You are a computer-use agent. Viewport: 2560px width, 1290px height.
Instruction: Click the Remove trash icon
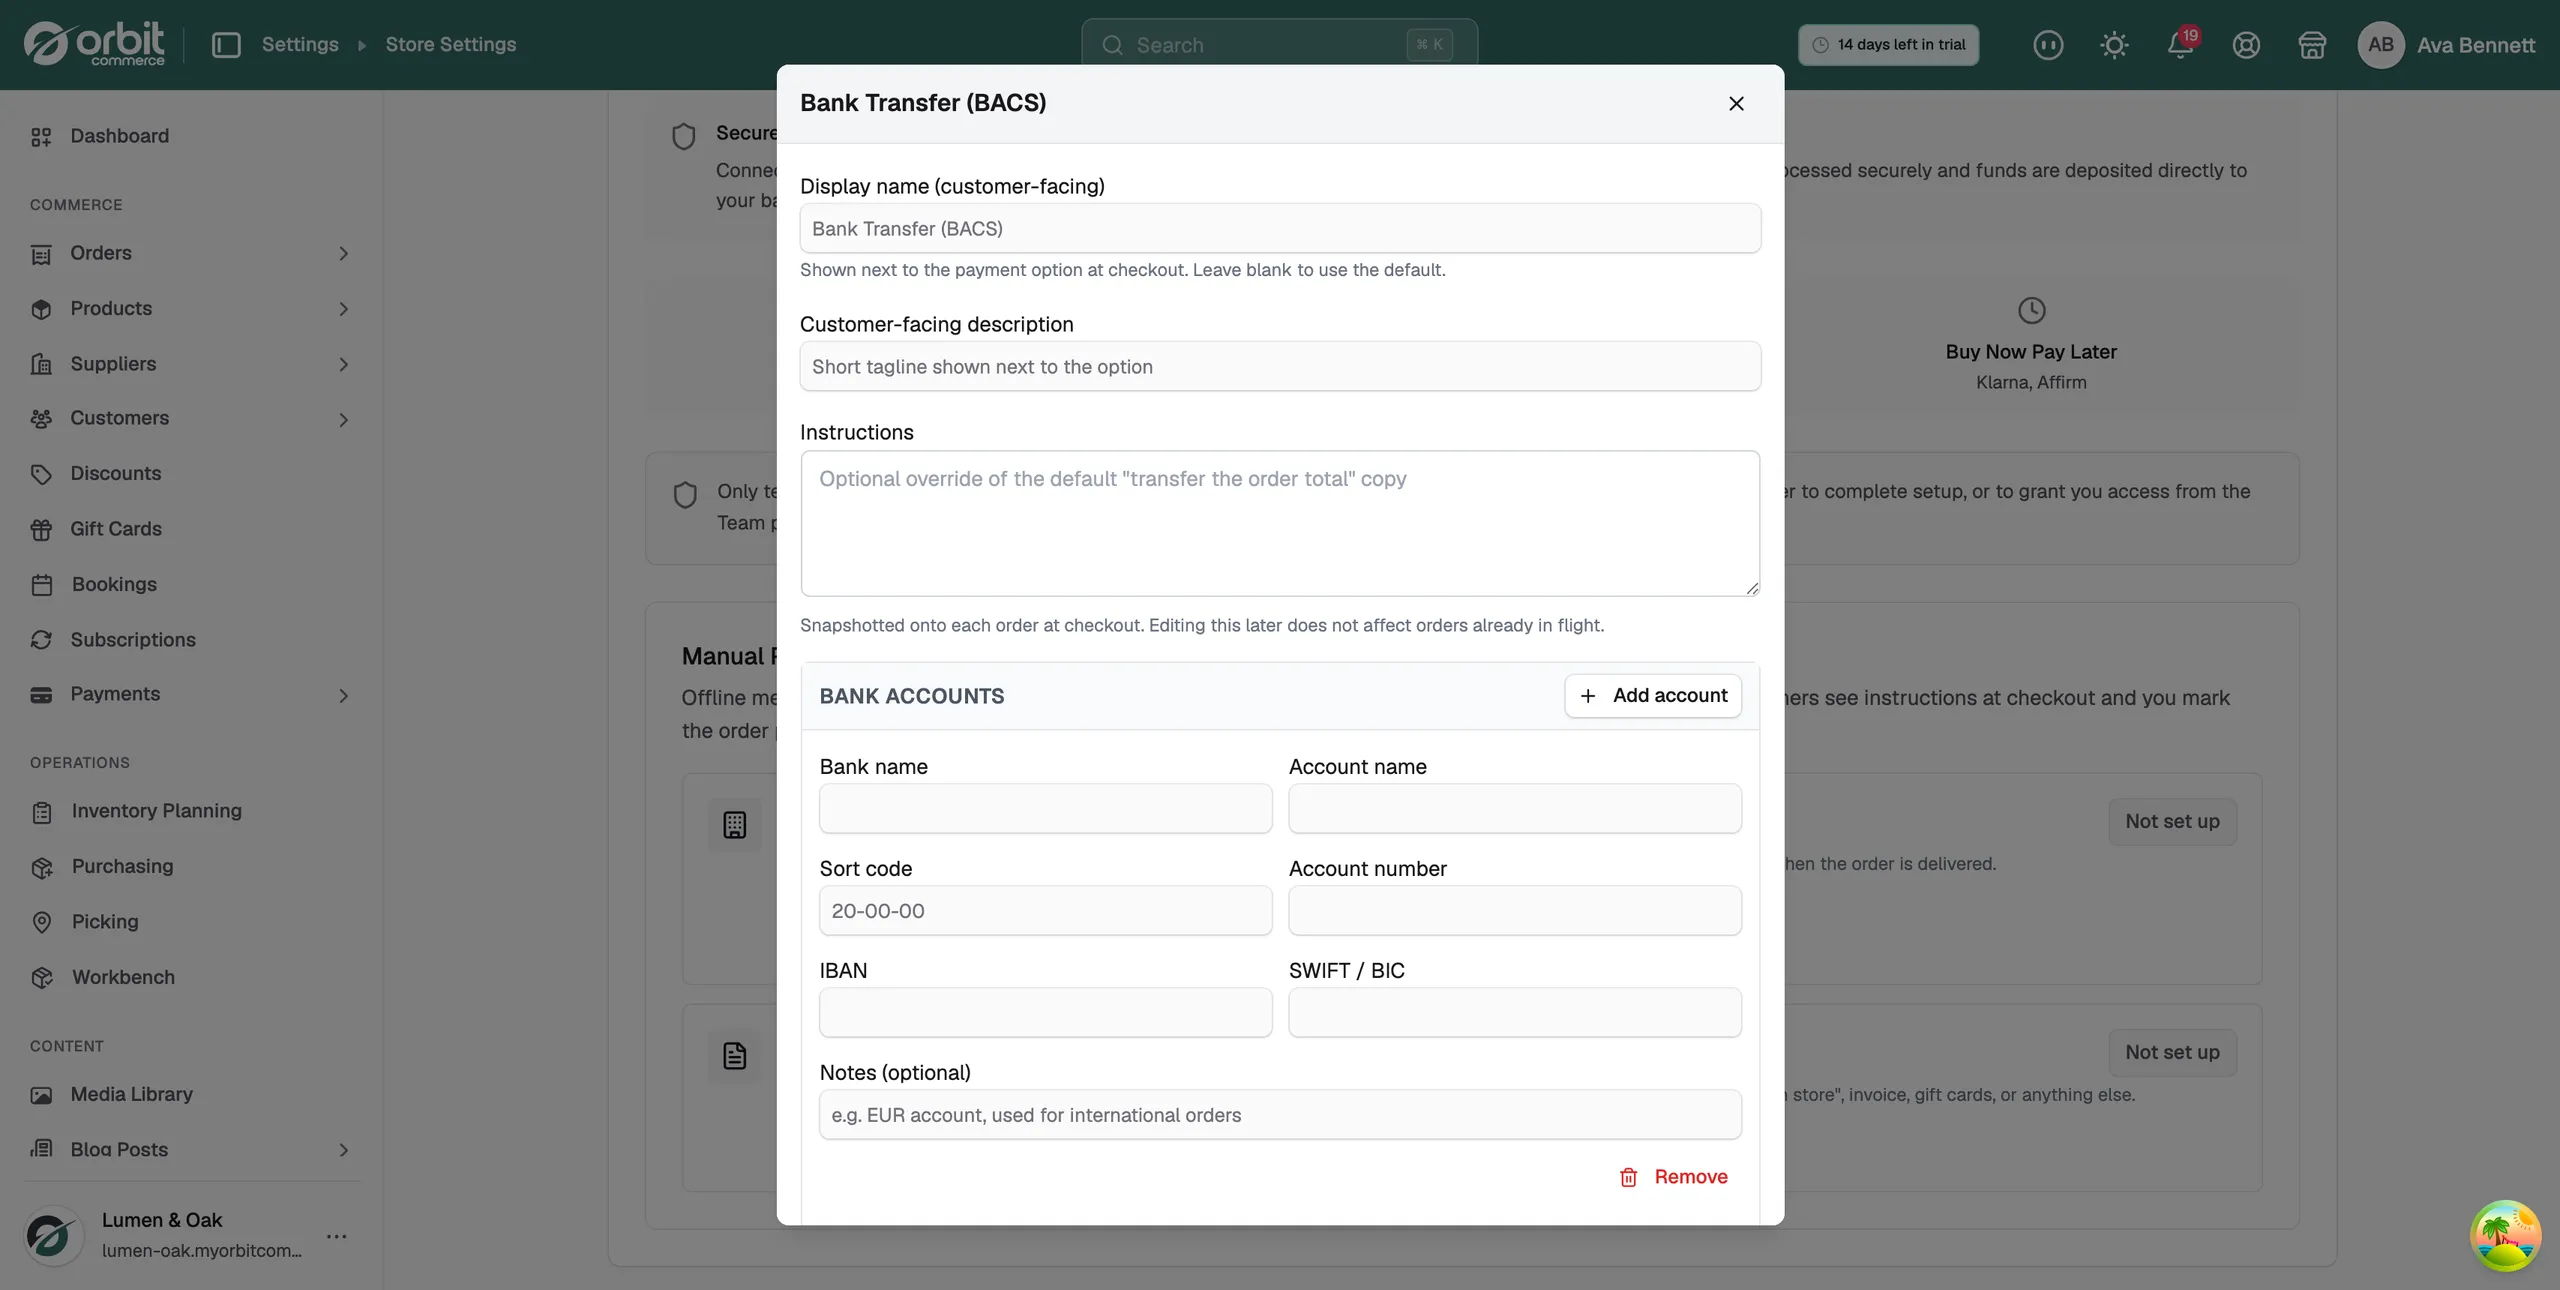click(1628, 1177)
